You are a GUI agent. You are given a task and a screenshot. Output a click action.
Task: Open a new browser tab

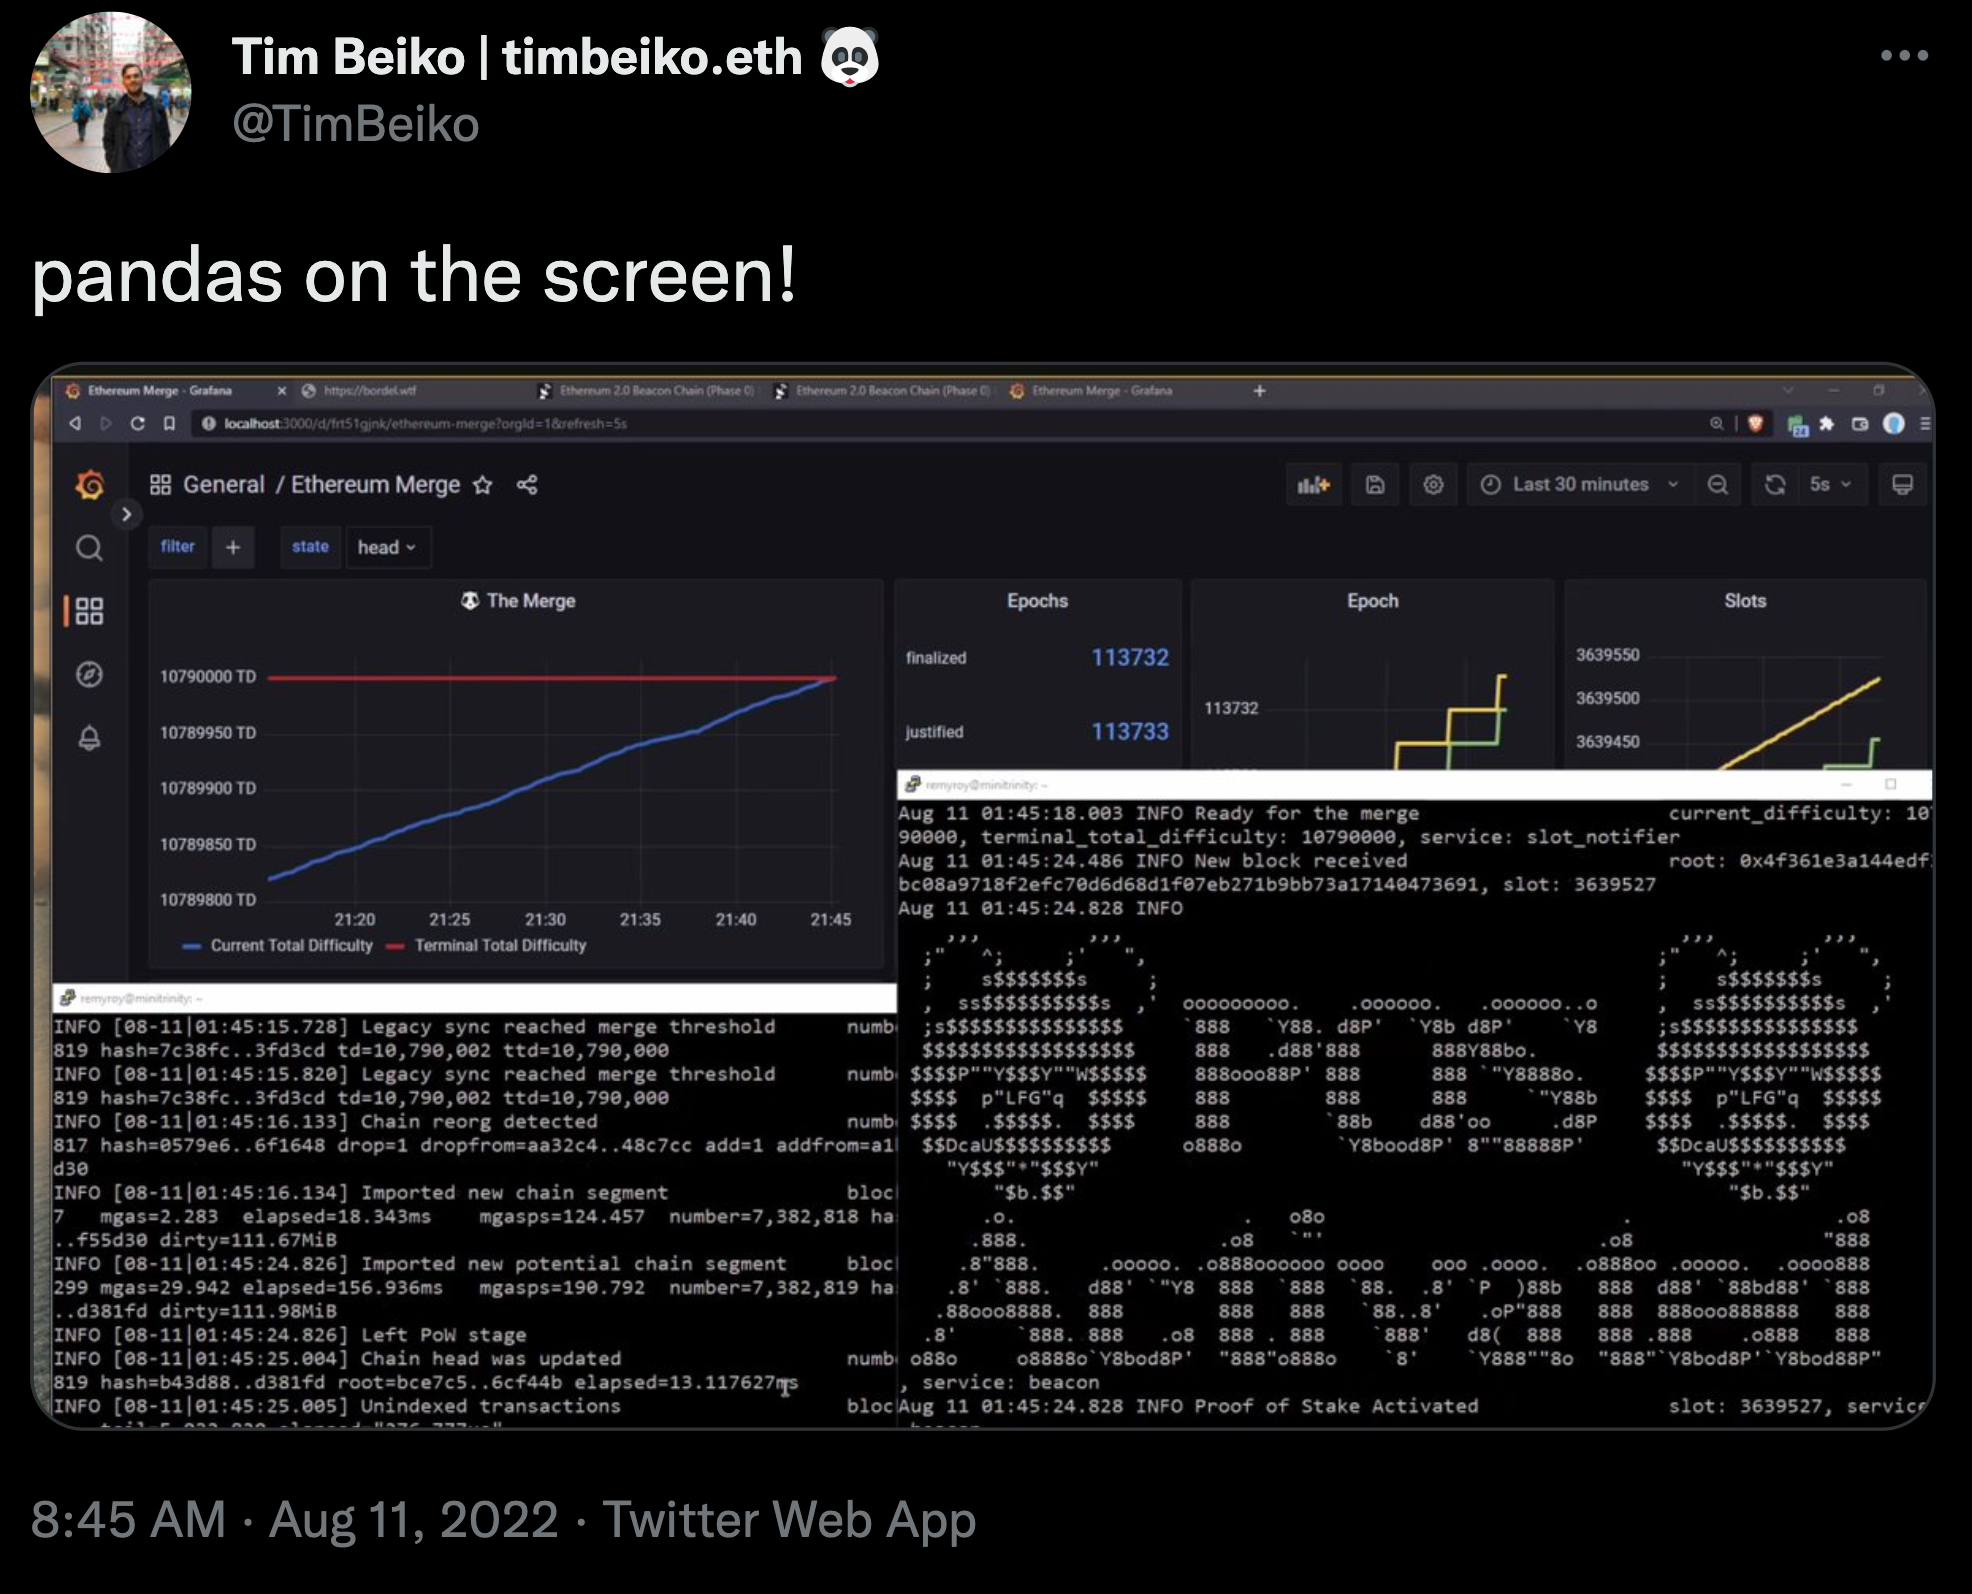[x=1259, y=391]
